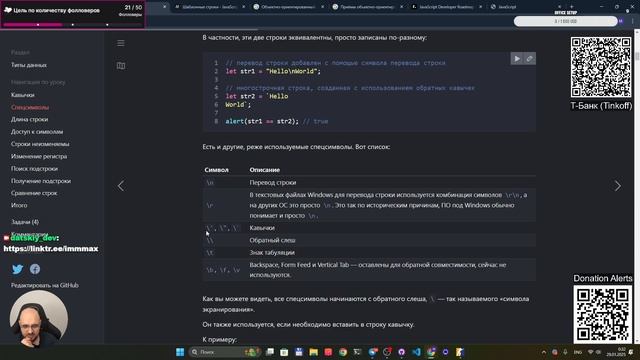Jump to the 'Строки неизменяемы' section
640x360 pixels.
click(40, 144)
